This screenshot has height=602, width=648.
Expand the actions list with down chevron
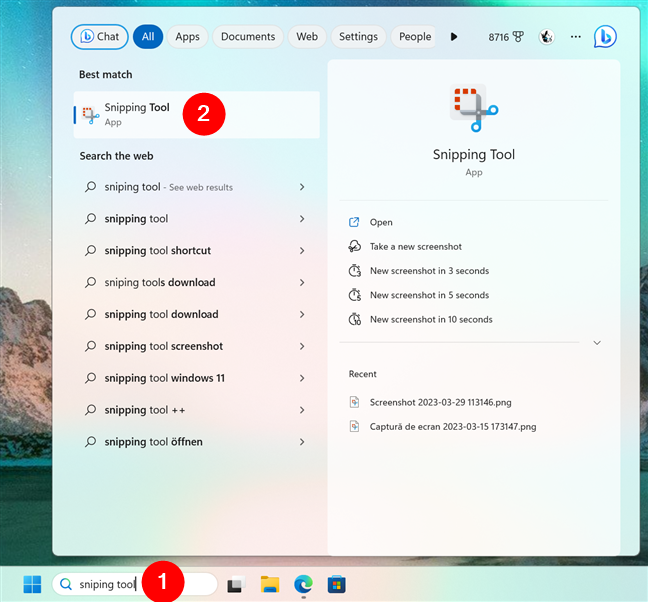click(x=597, y=343)
